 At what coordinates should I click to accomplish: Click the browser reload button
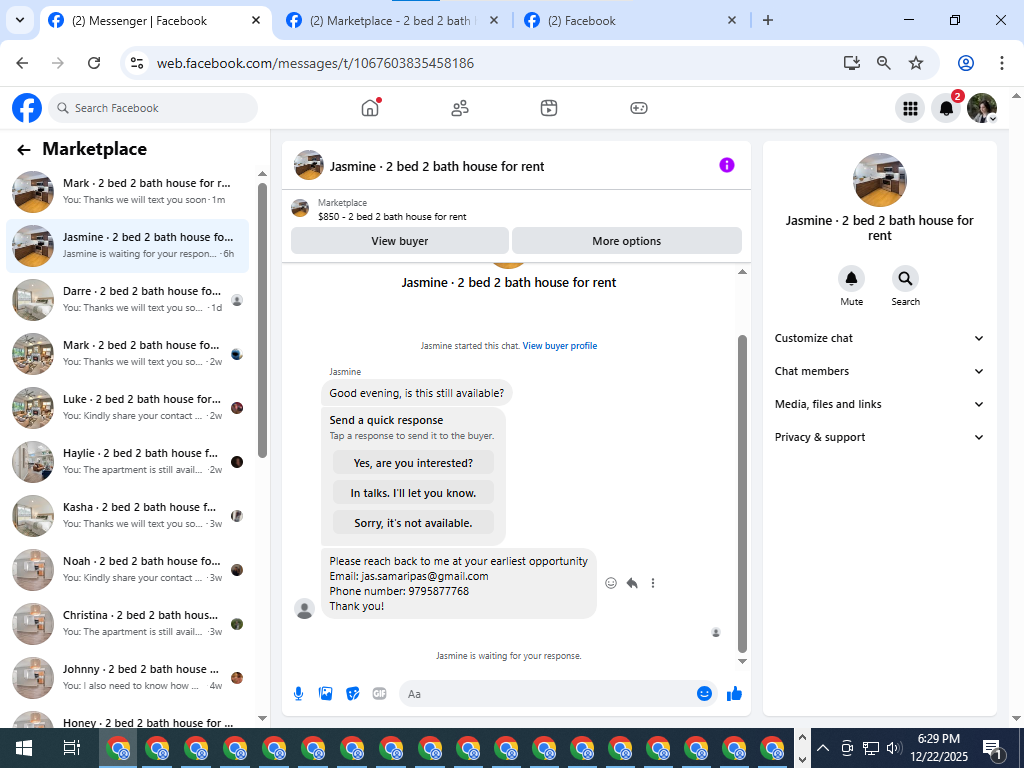point(94,63)
